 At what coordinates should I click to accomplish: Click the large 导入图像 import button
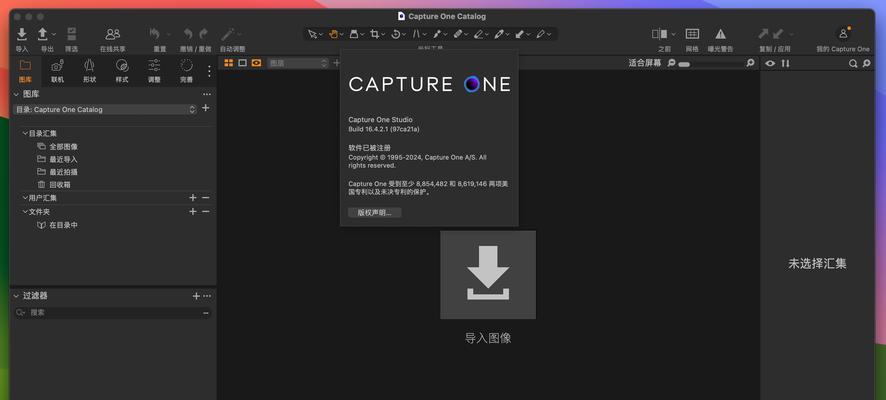click(x=488, y=275)
